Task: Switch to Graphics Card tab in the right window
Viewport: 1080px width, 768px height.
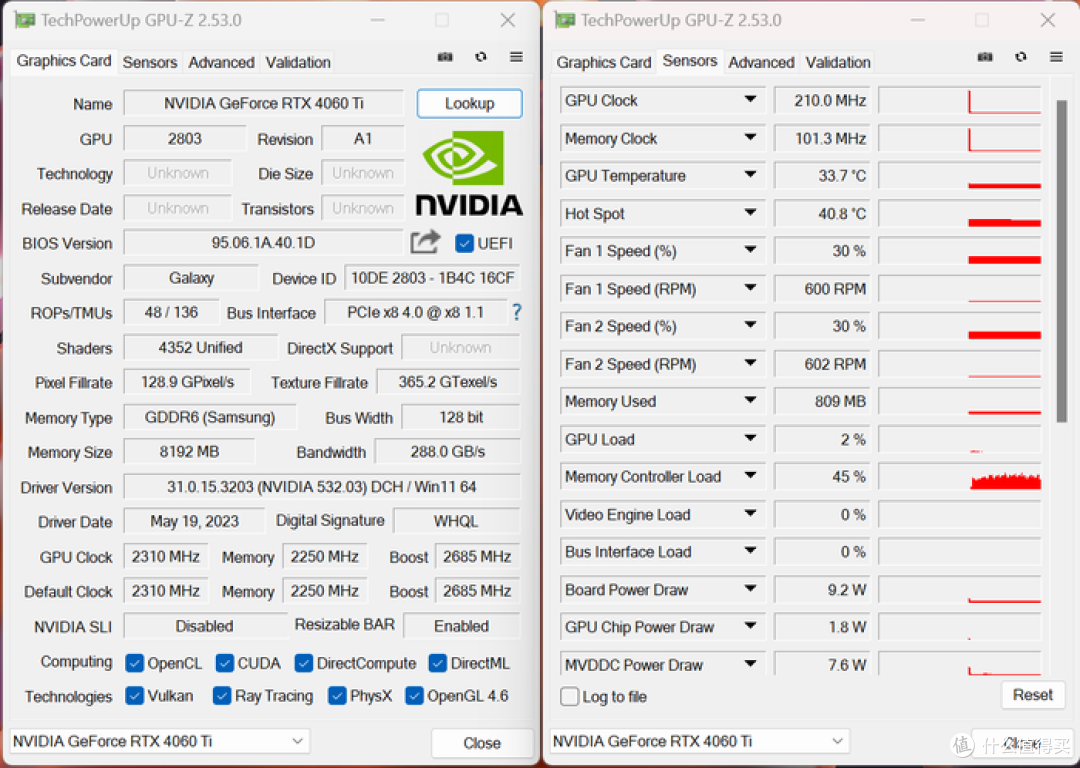Action: pyautogui.click(x=603, y=62)
